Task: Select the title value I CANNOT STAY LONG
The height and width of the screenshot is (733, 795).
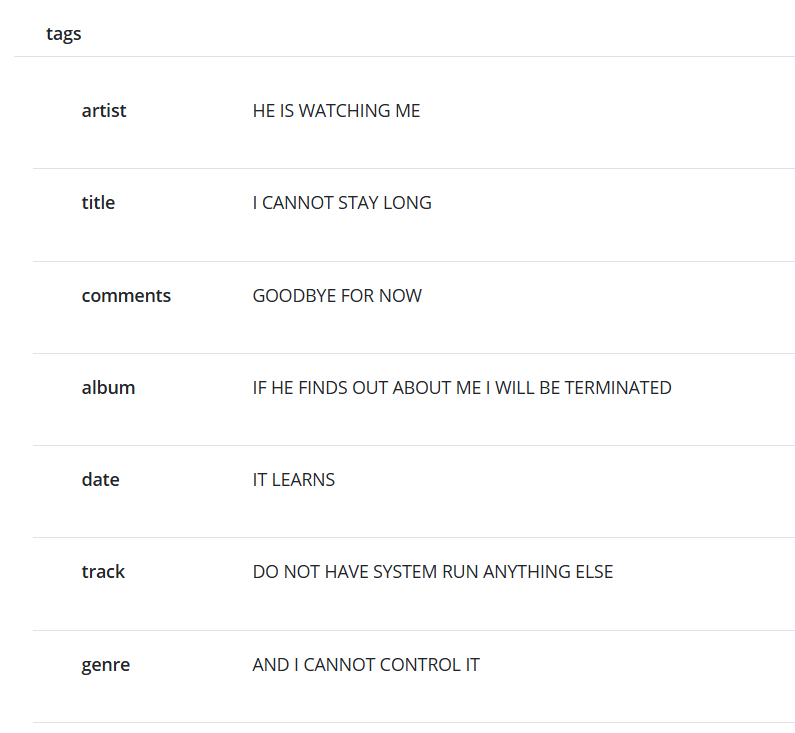Action: (342, 203)
